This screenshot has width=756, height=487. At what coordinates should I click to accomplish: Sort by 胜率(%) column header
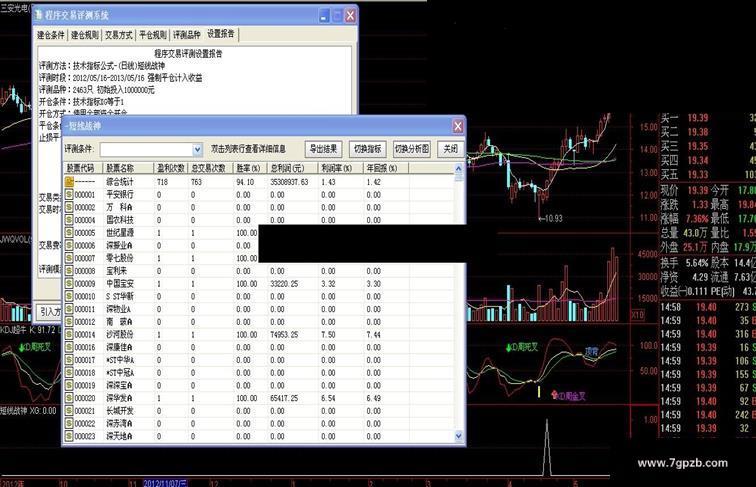(x=250, y=168)
